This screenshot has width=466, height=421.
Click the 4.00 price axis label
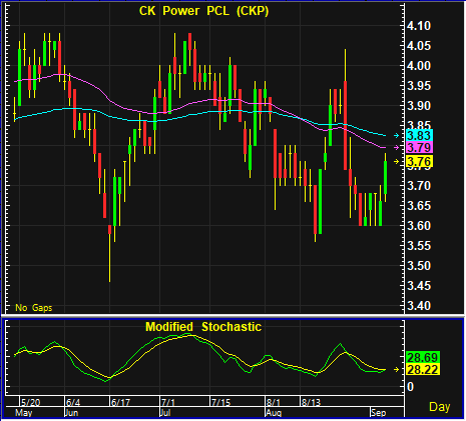(419, 66)
